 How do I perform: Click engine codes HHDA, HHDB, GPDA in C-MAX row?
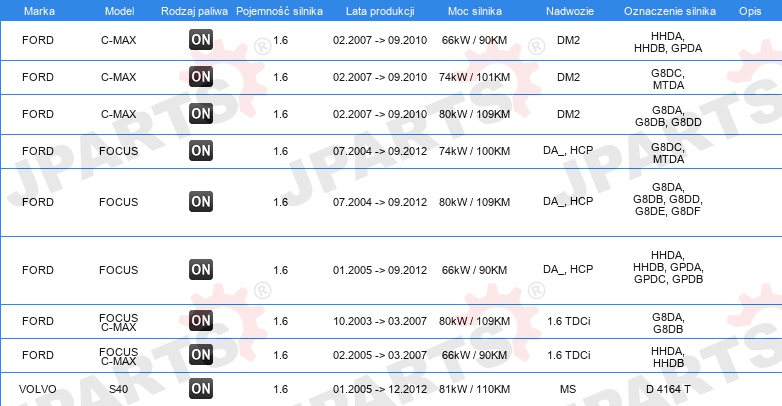point(668,42)
